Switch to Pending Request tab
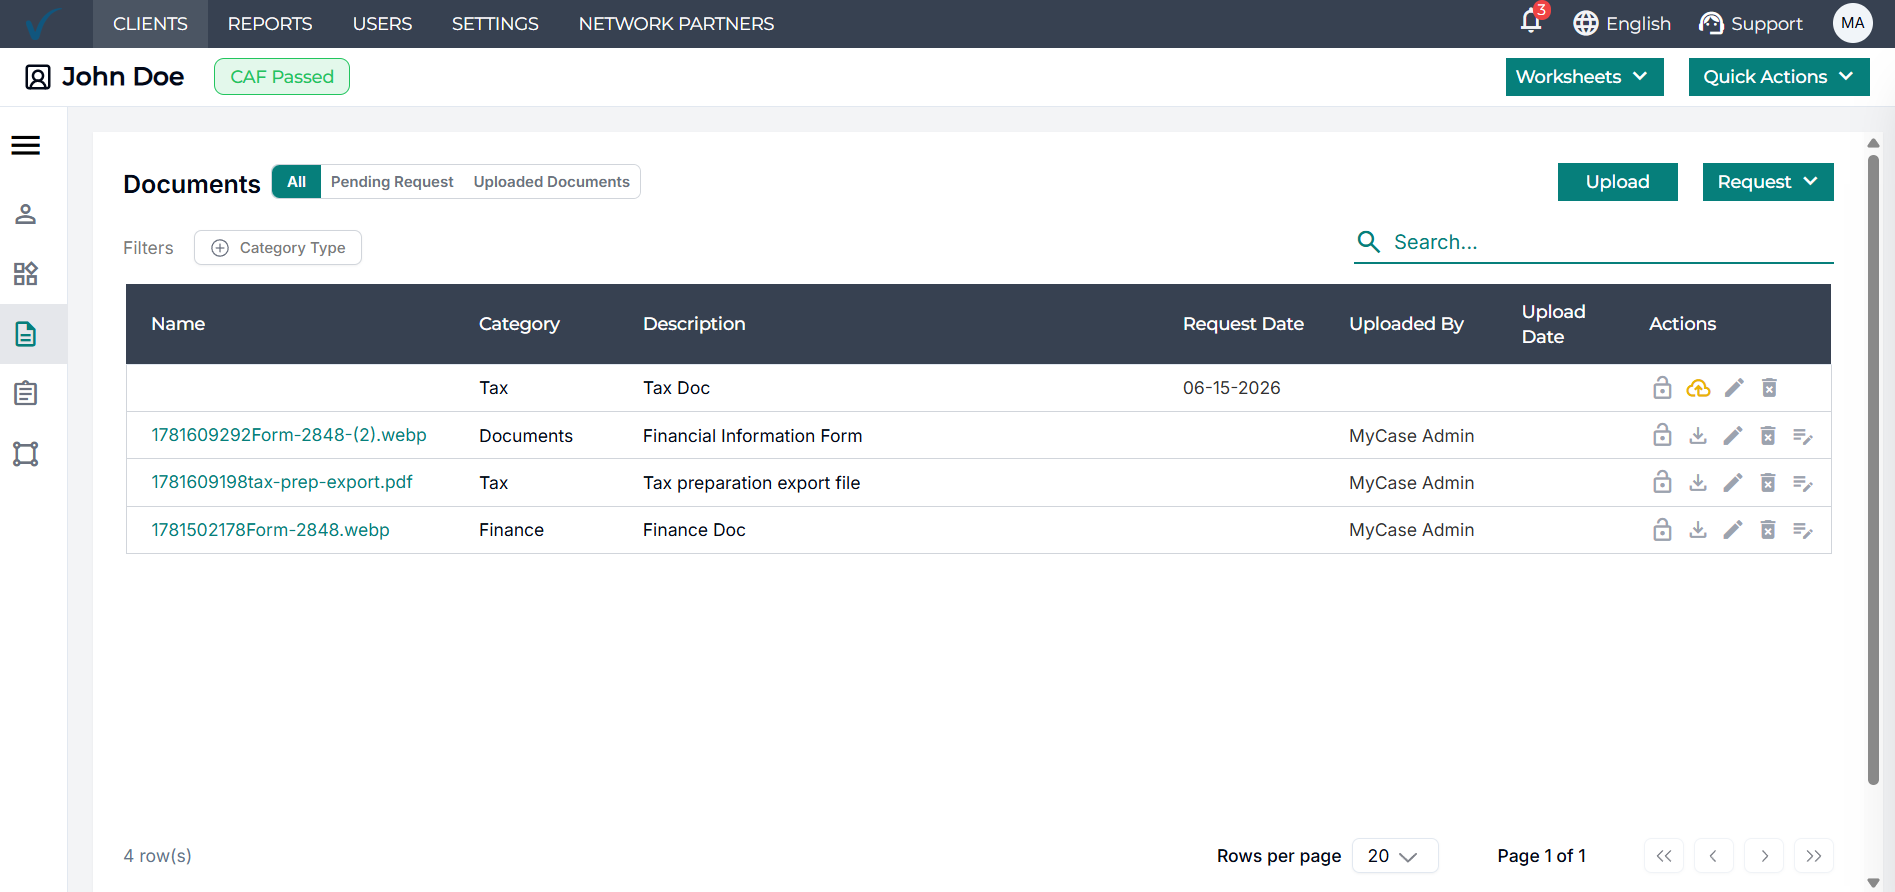Screen dimensions: 1895x892 [x=392, y=182]
